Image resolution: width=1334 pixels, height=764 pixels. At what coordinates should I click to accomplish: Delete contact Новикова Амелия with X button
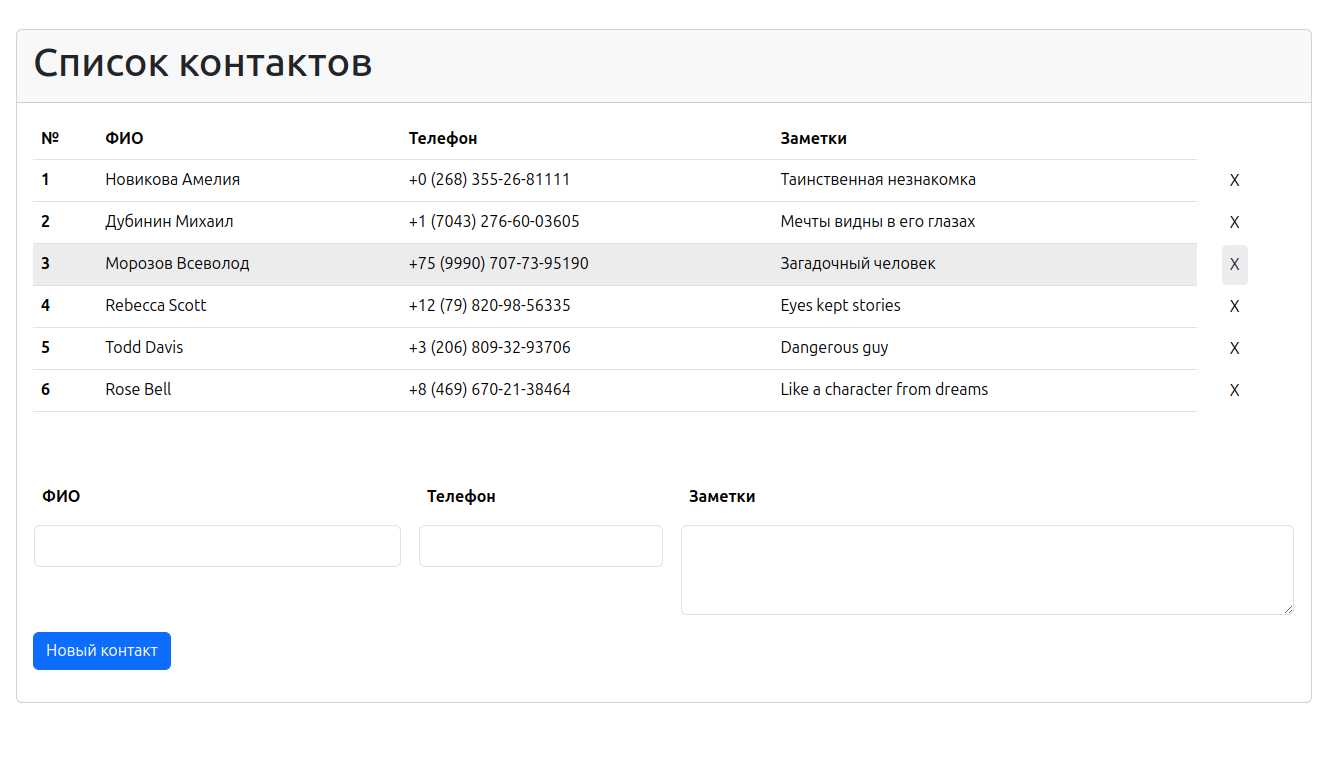point(1234,181)
